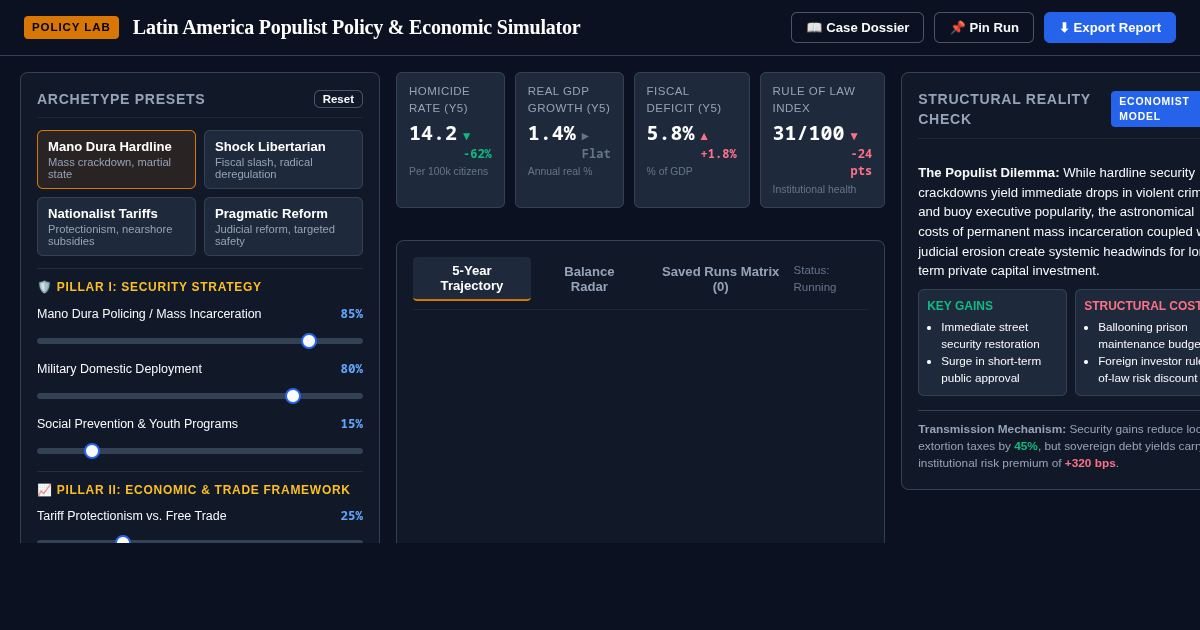Click the 80% military deployment value
The image size is (1200, 630).
[x=351, y=369]
